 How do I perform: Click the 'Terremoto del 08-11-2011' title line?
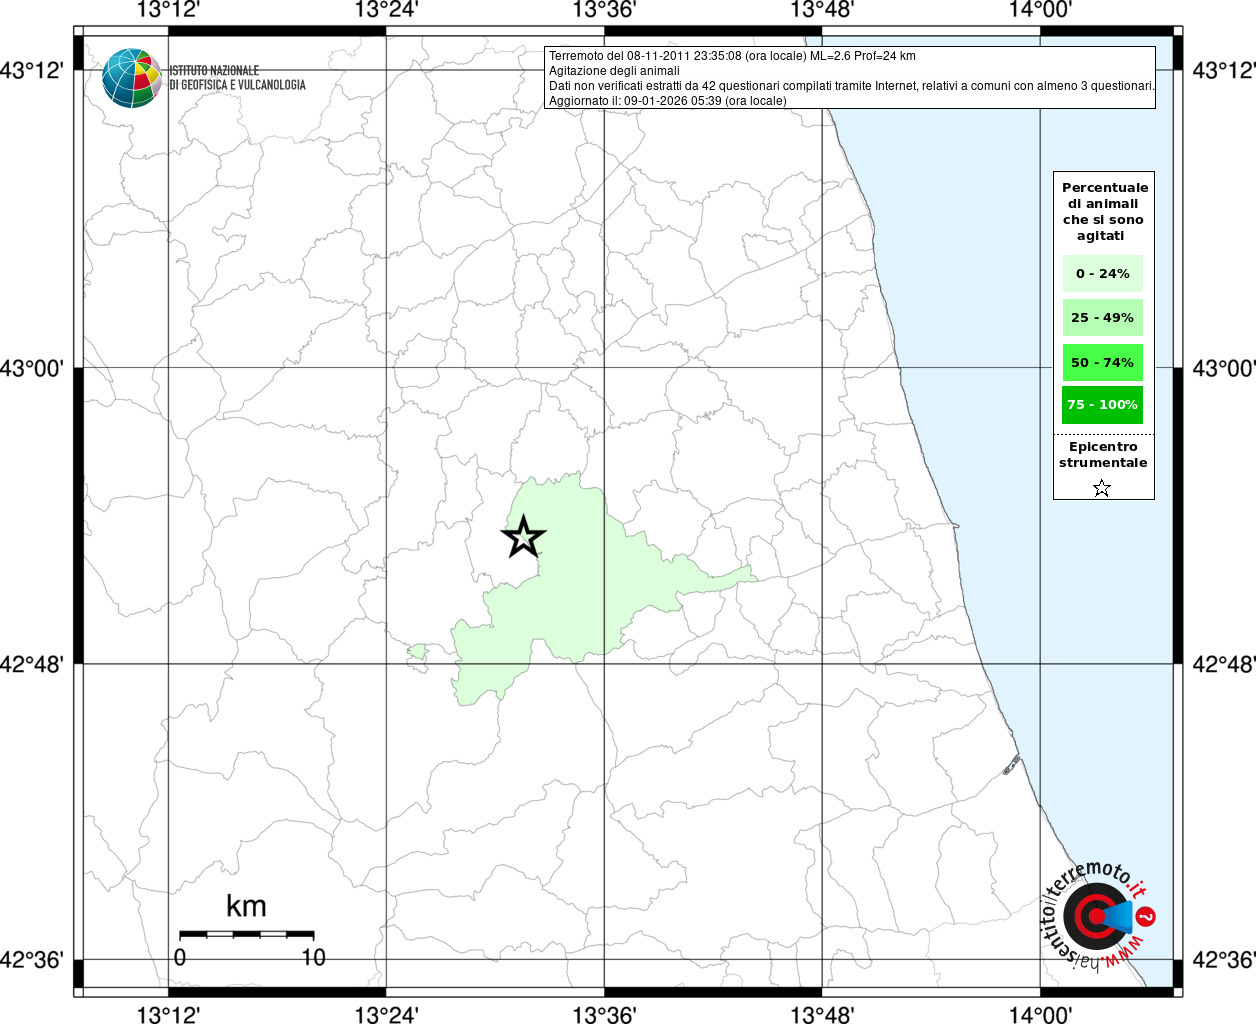(x=732, y=56)
